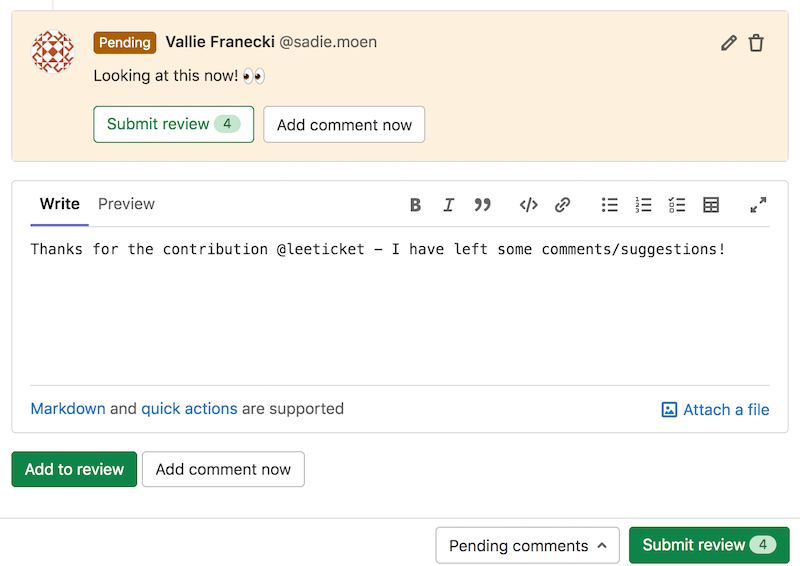Image resolution: width=800 pixels, height=566 pixels.
Task: Add a hyperlink via link icon
Action: coord(562,205)
